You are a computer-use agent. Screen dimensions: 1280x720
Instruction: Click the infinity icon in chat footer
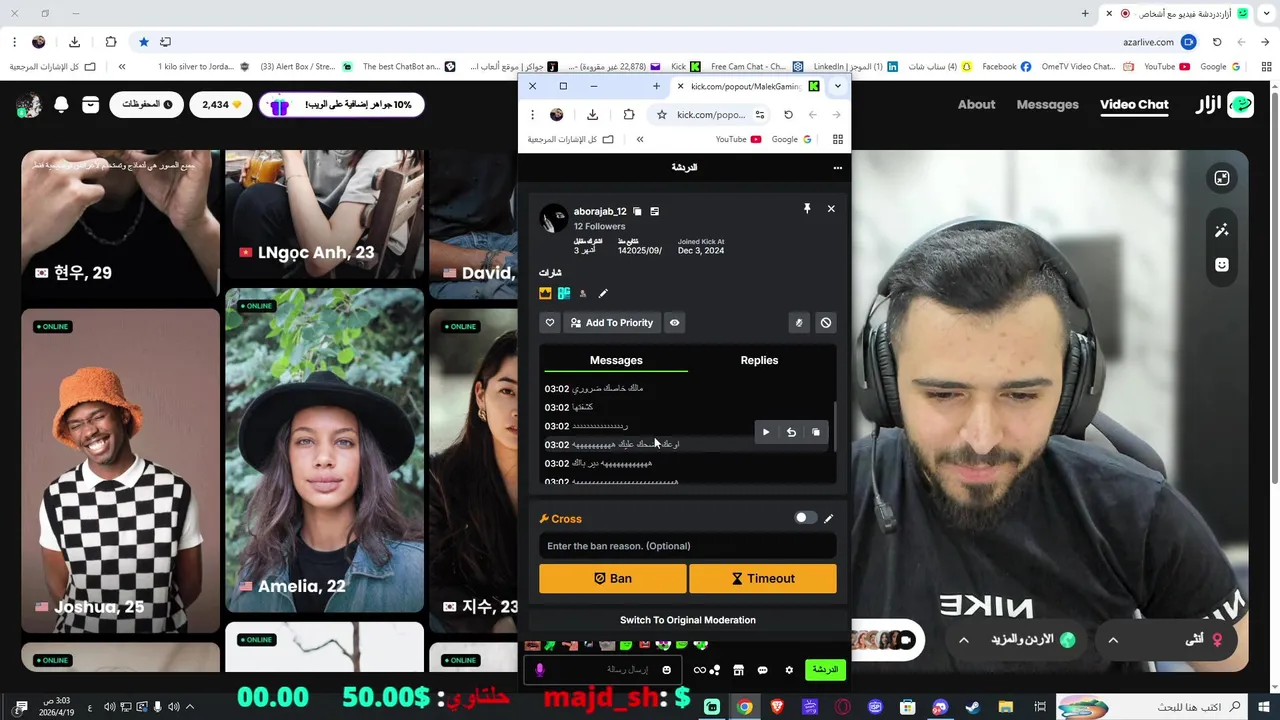[x=700, y=670]
